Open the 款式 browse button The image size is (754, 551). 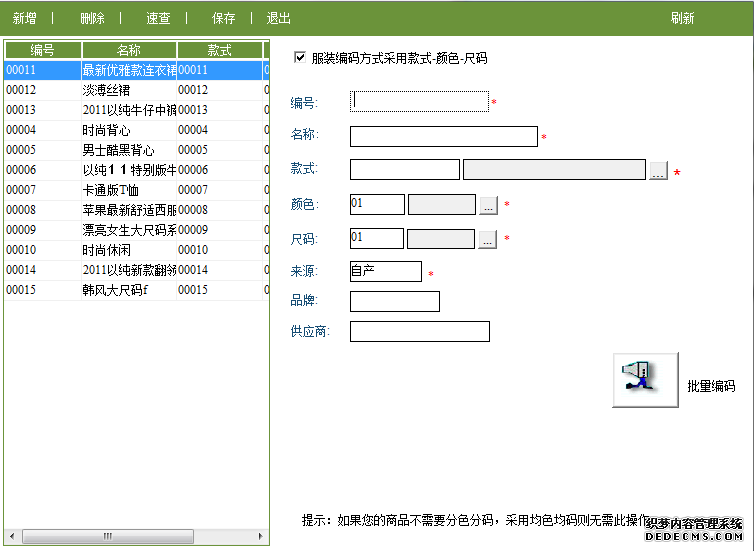[x=657, y=171]
